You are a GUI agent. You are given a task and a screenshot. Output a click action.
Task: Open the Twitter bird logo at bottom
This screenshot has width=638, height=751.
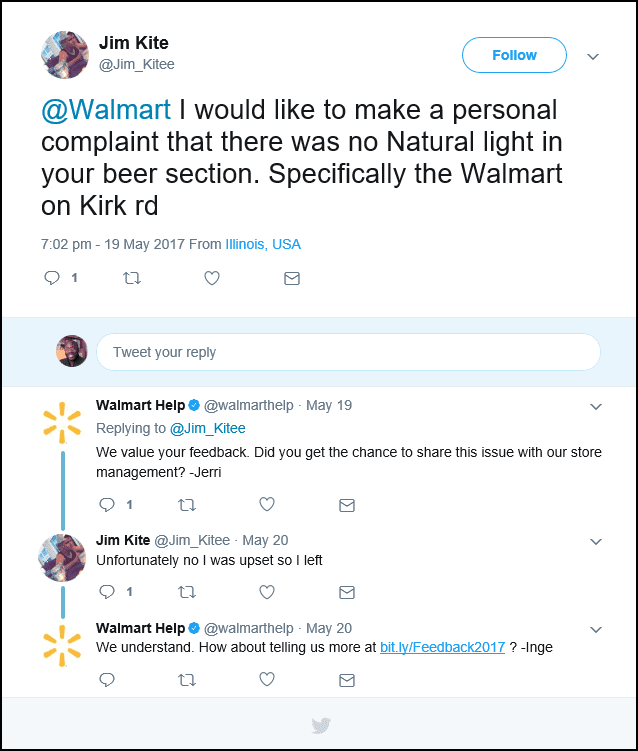pos(321,725)
